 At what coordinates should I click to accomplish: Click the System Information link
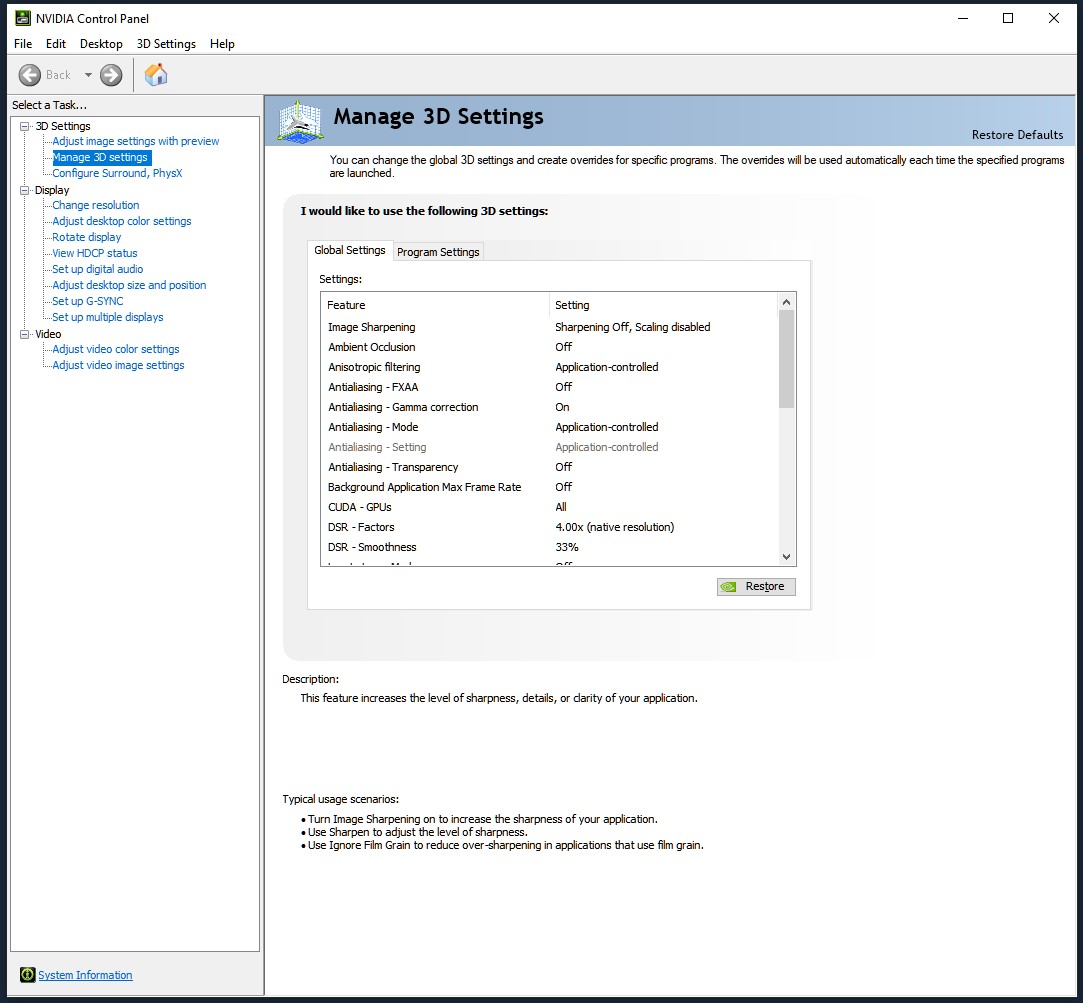[x=85, y=975]
